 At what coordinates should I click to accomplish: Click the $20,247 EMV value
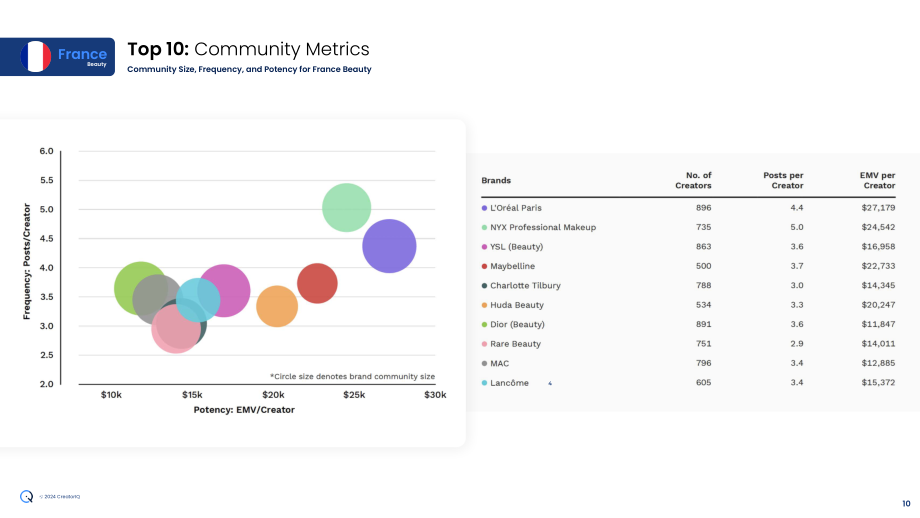click(x=878, y=304)
